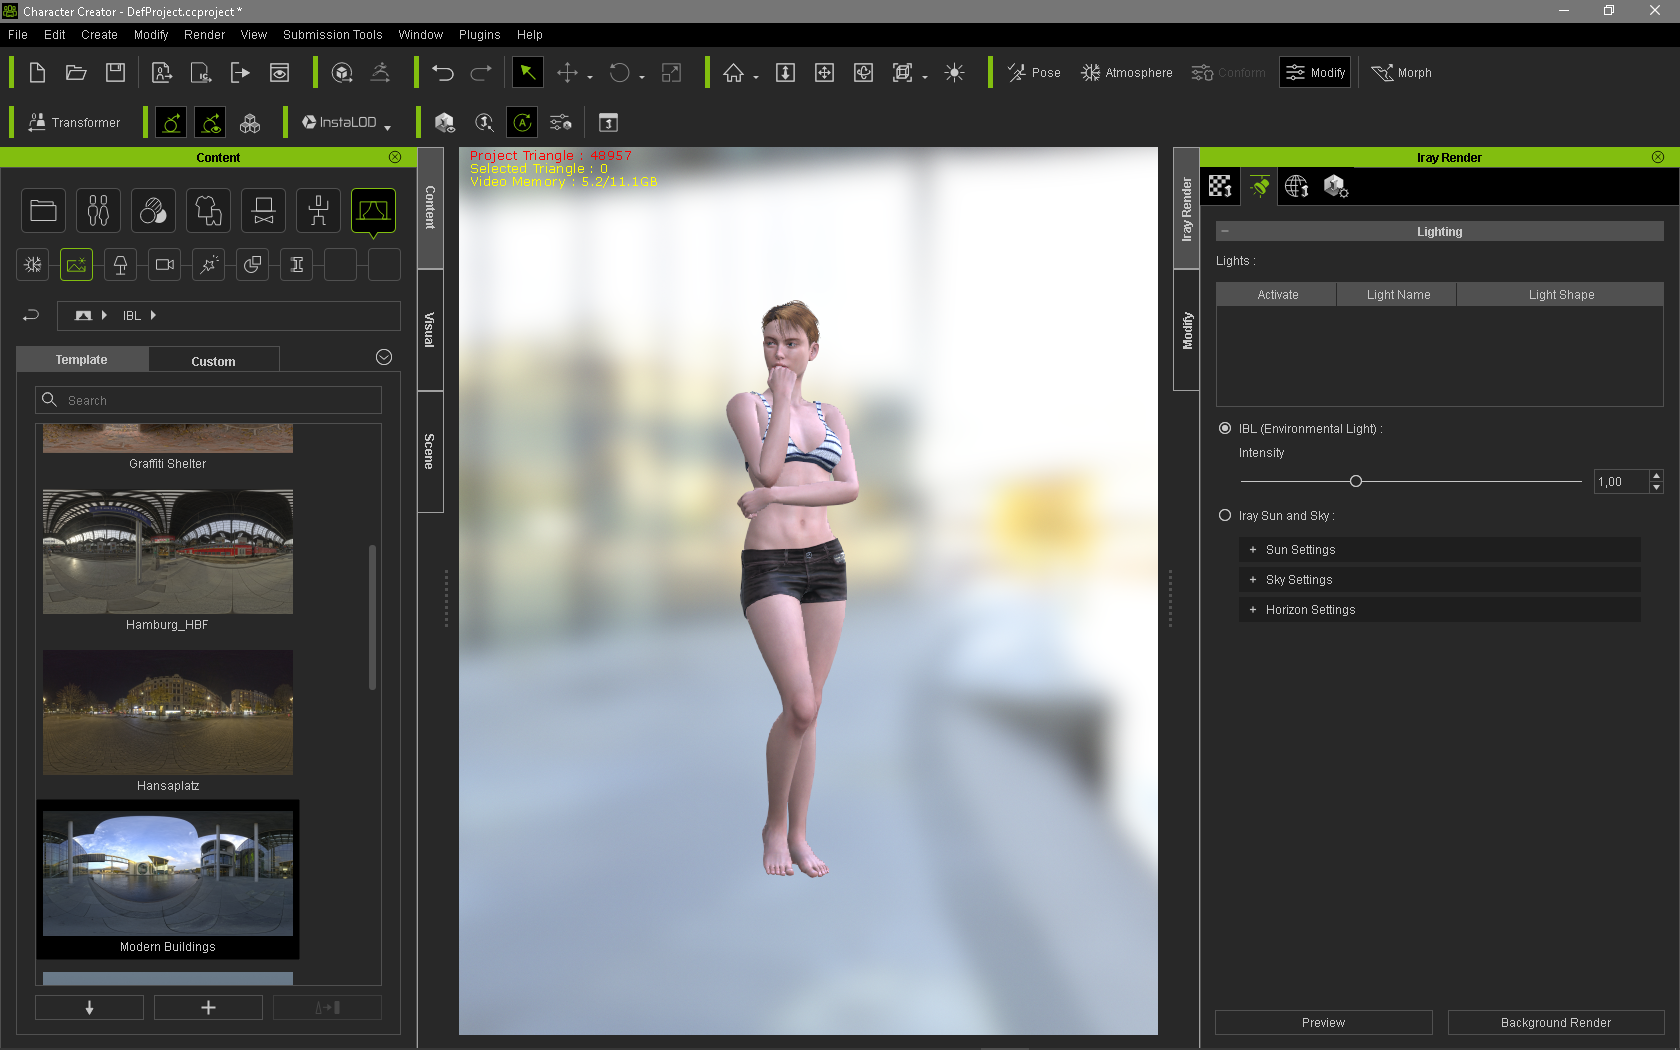Apply item with down arrow button
1680x1050 pixels.
click(x=89, y=1008)
